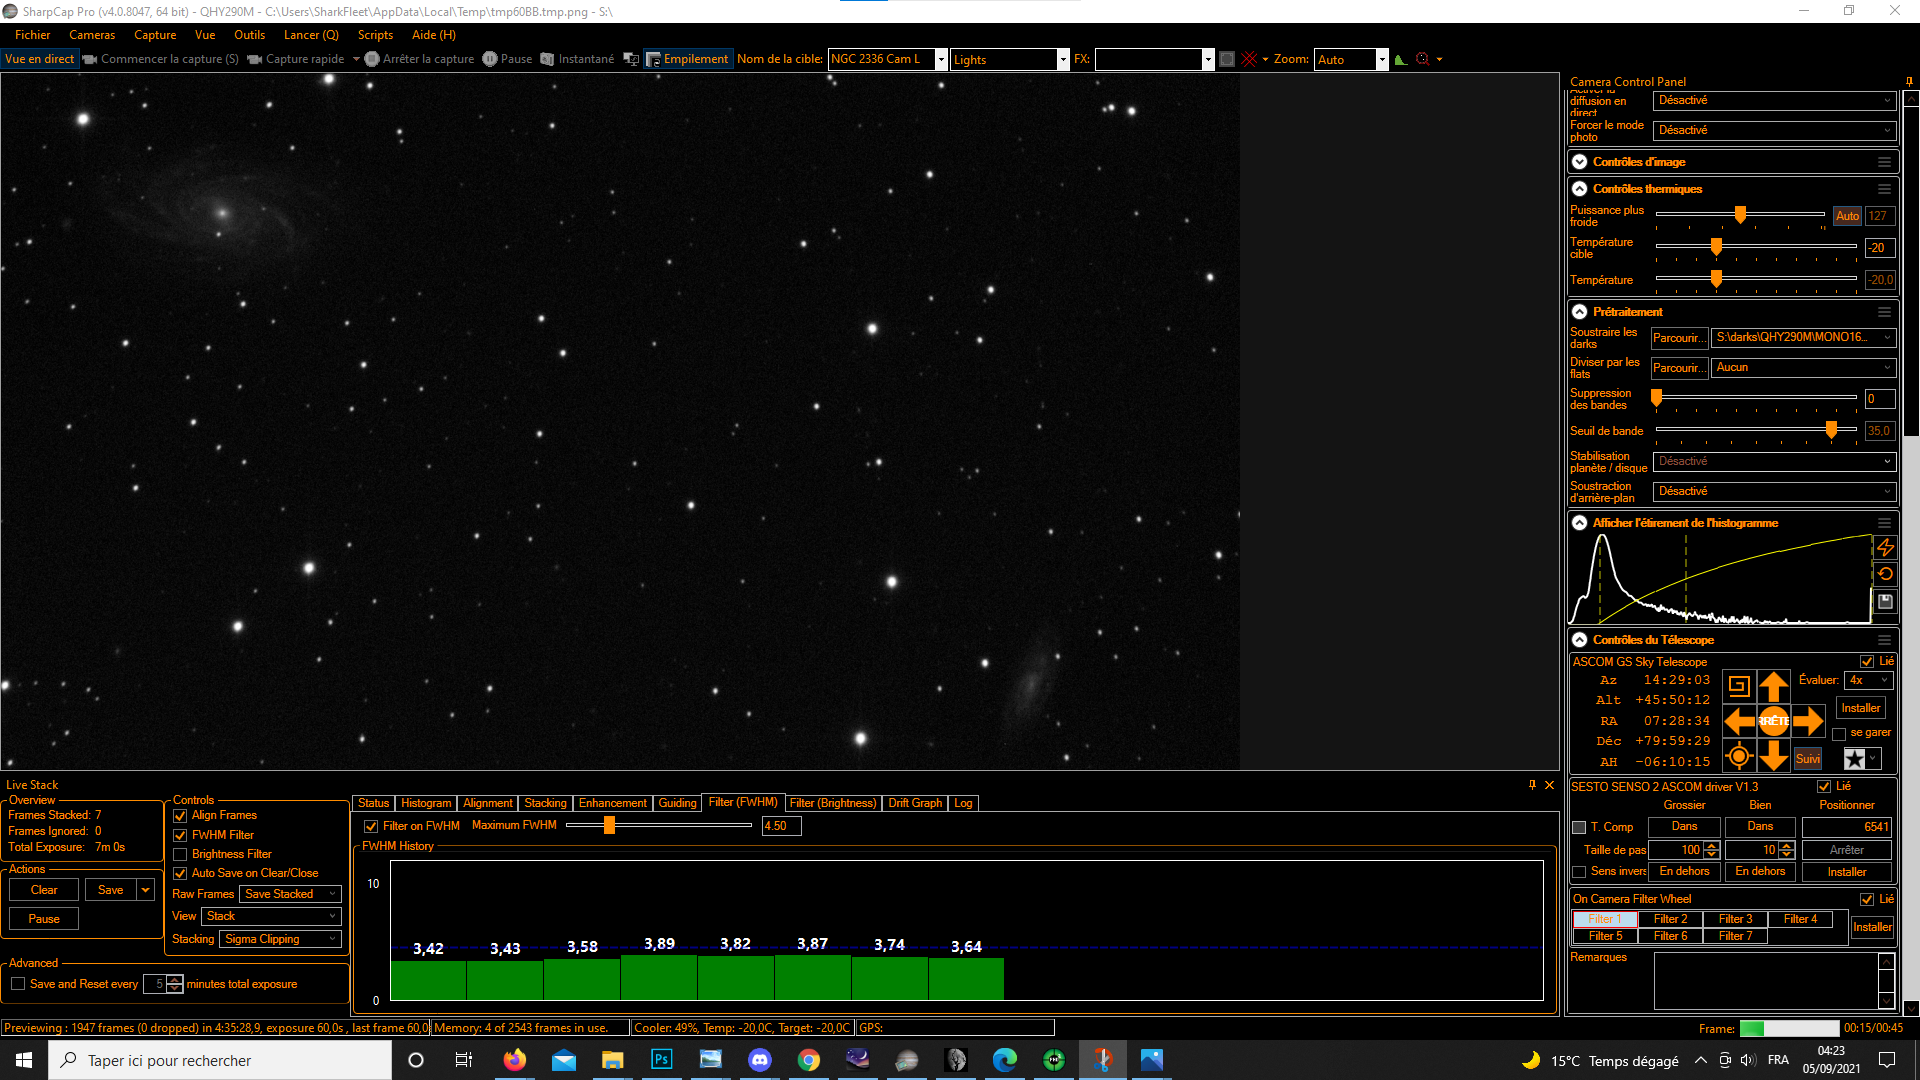Move the telescope right with the right arrow

click(x=1808, y=720)
